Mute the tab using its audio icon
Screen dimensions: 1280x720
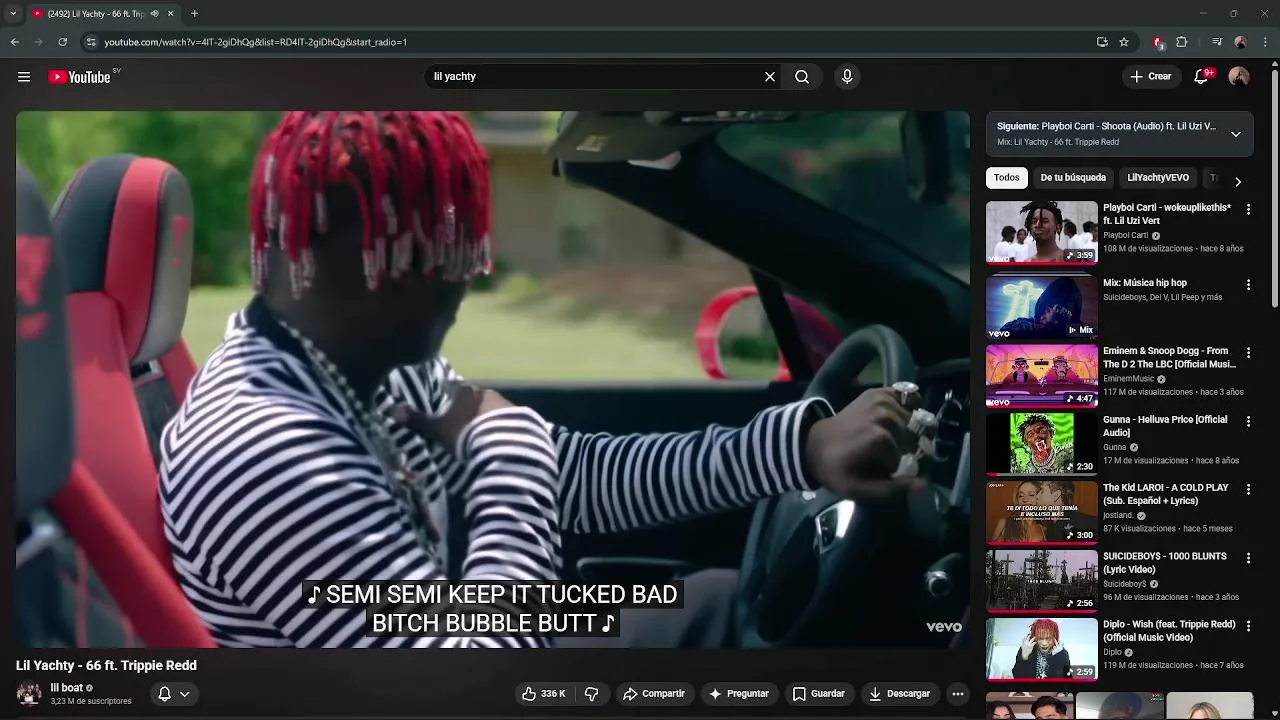point(154,13)
